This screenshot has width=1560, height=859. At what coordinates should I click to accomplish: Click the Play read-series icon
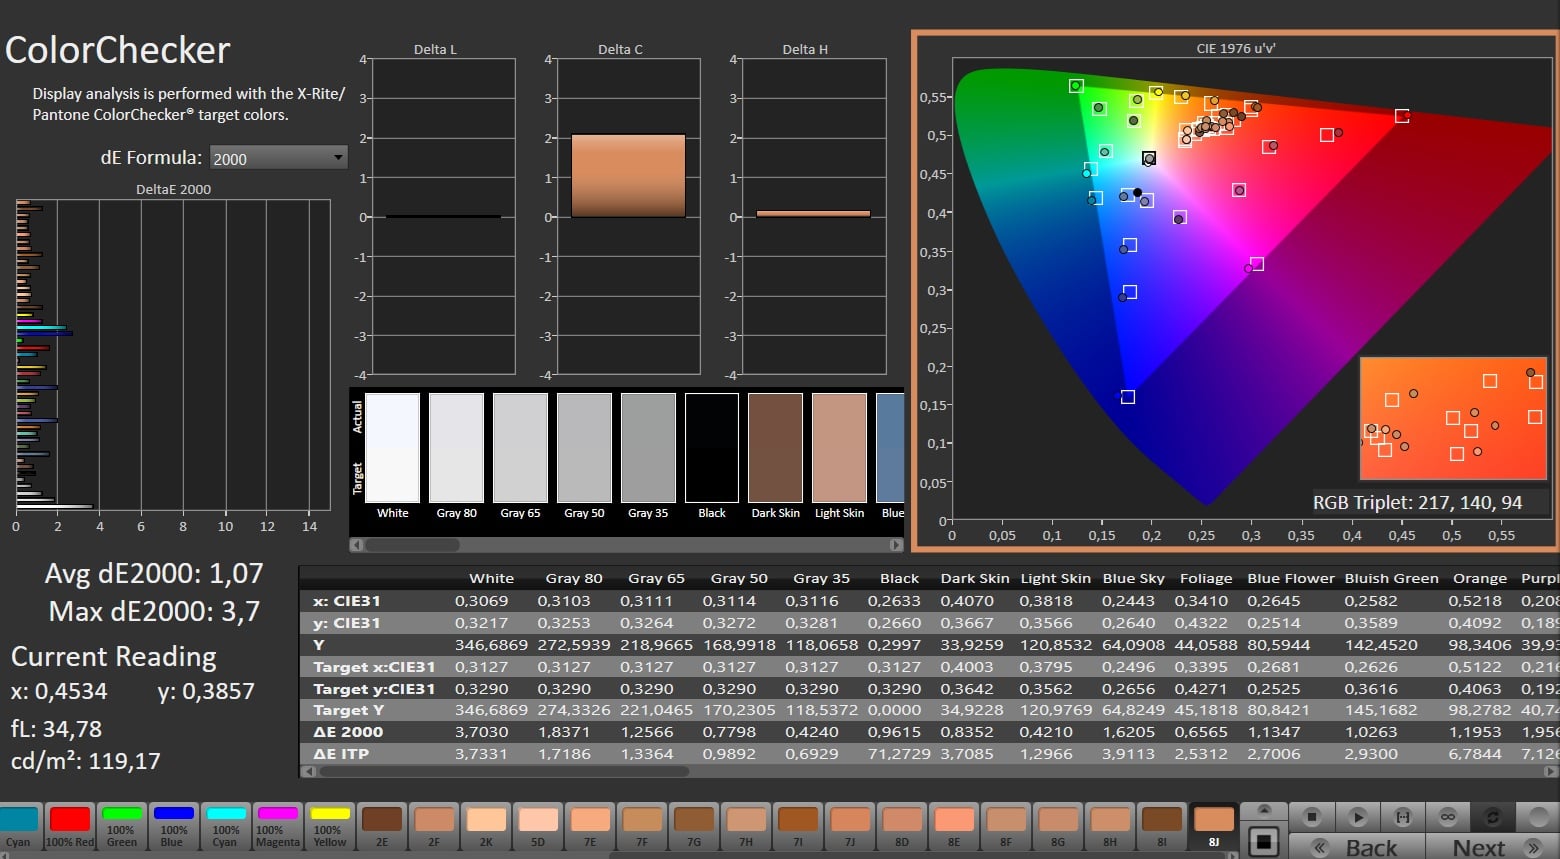pos(1357,817)
